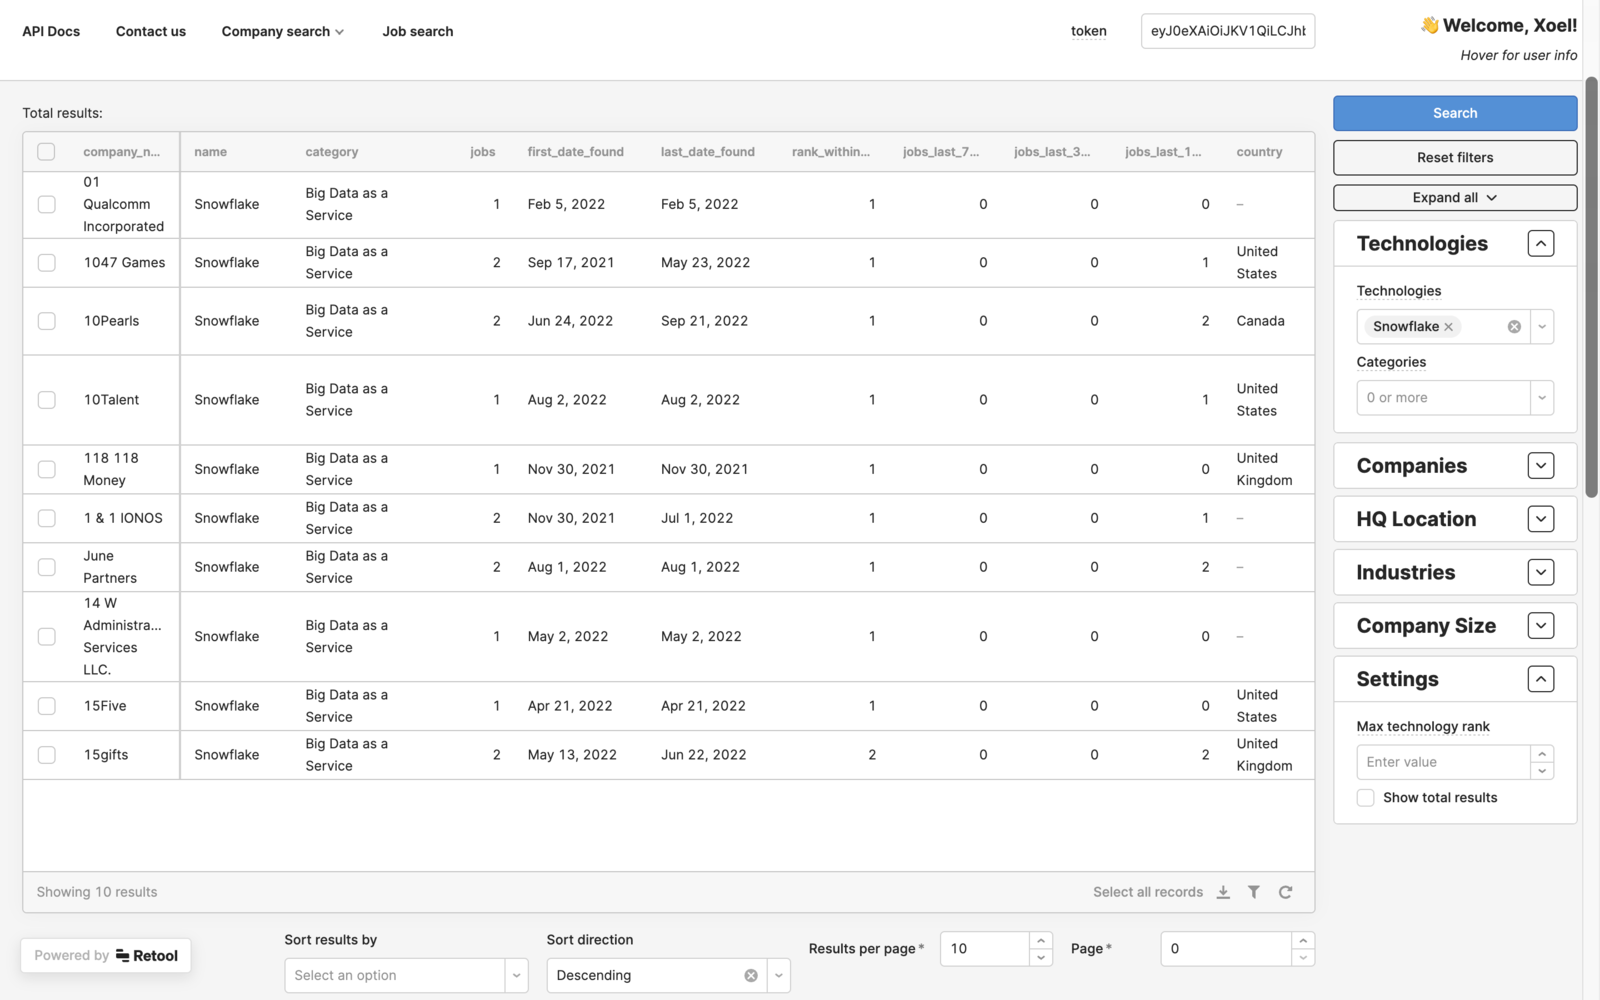The image size is (1600, 1000).
Task: Expand the Company Size section
Action: click(1541, 626)
